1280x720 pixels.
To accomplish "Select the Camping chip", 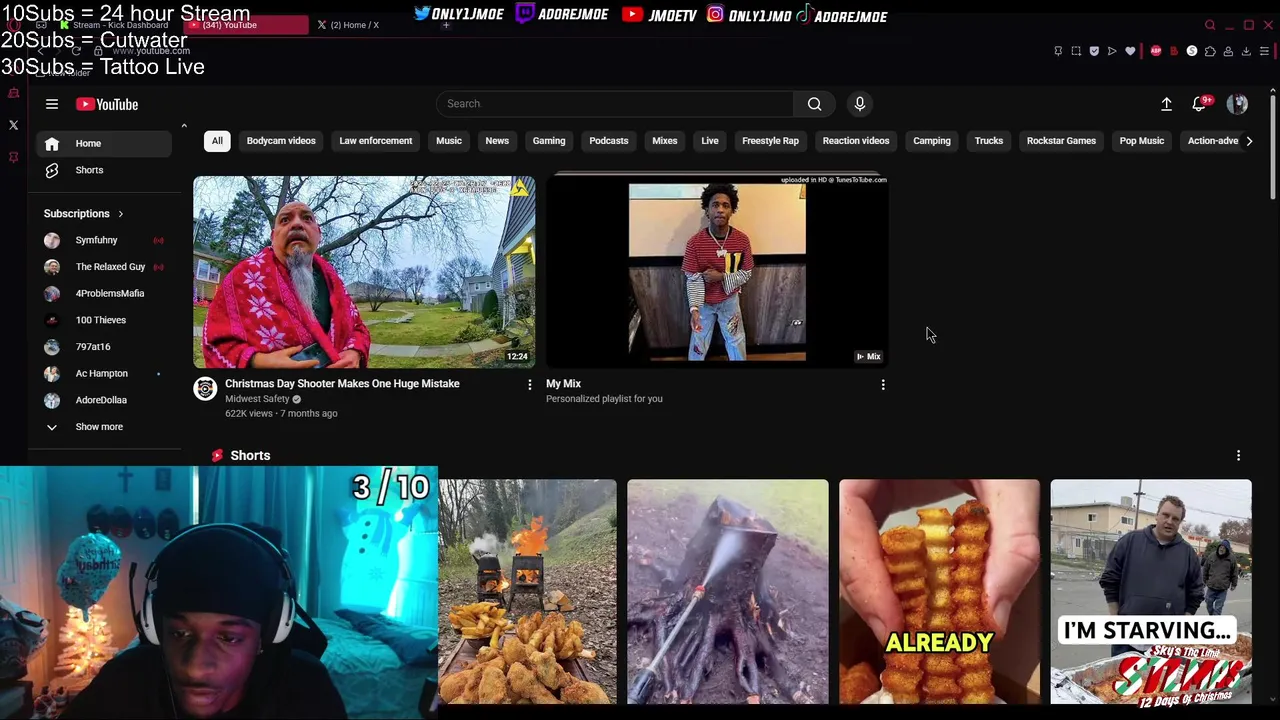I will (932, 141).
